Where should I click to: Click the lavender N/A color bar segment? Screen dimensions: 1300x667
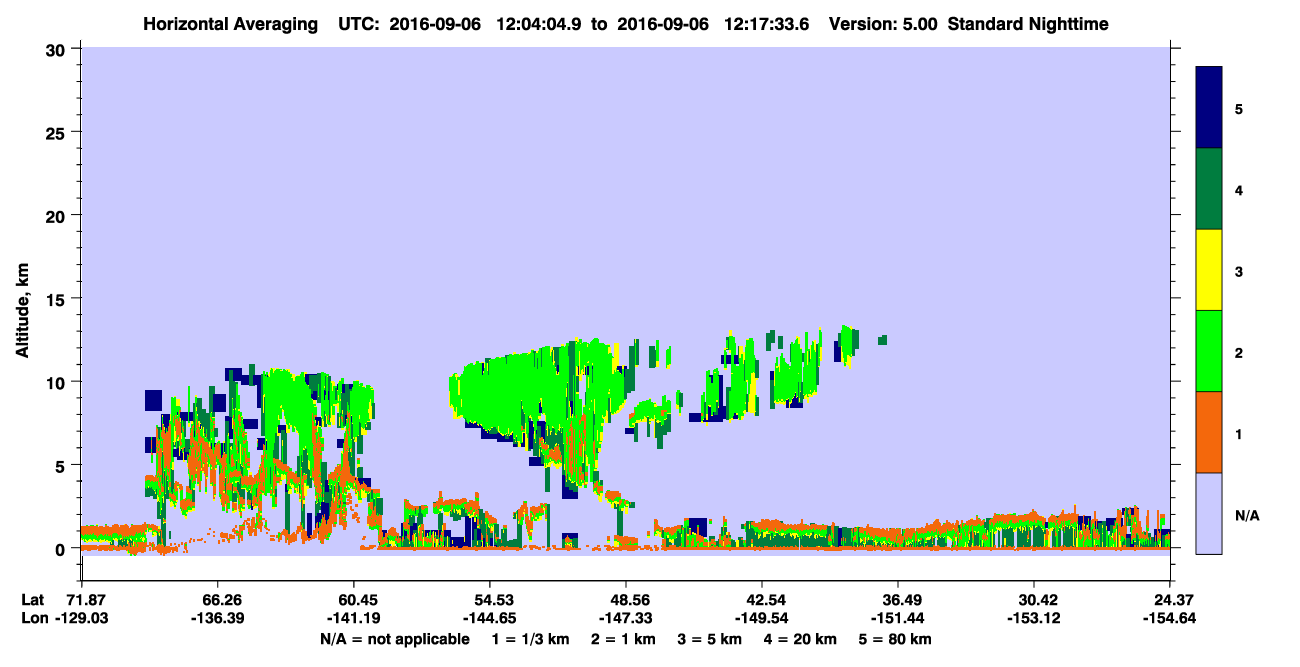click(1209, 513)
